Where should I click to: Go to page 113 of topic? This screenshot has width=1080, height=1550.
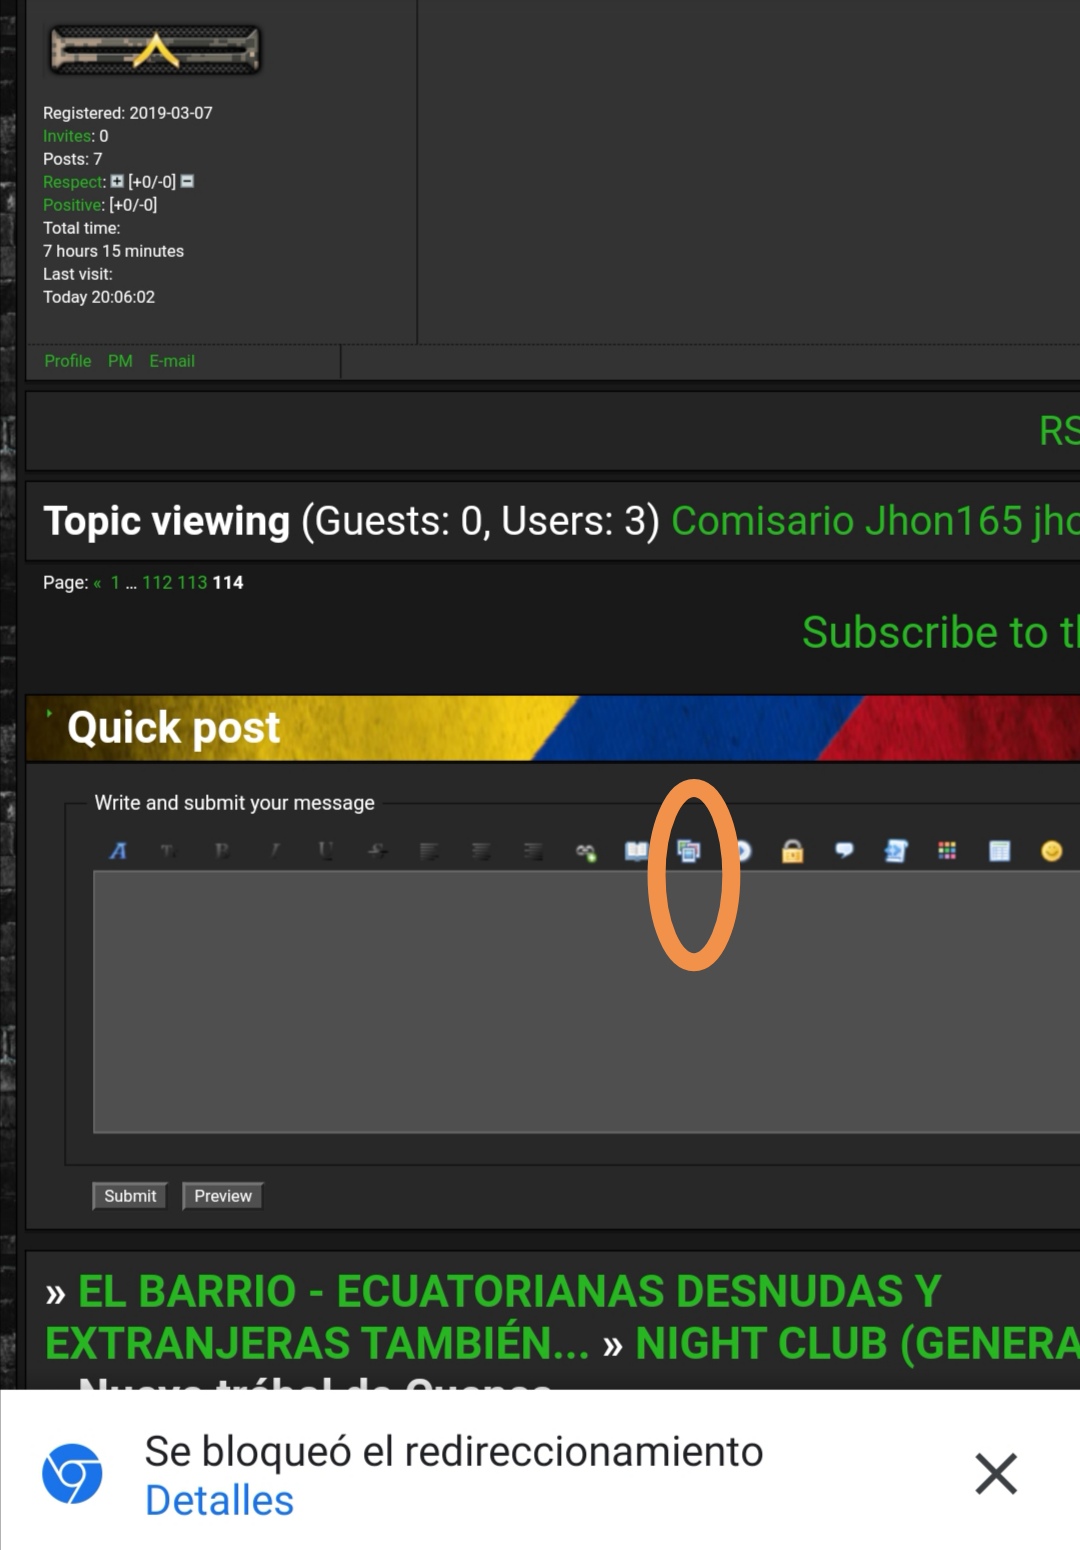coord(192,582)
